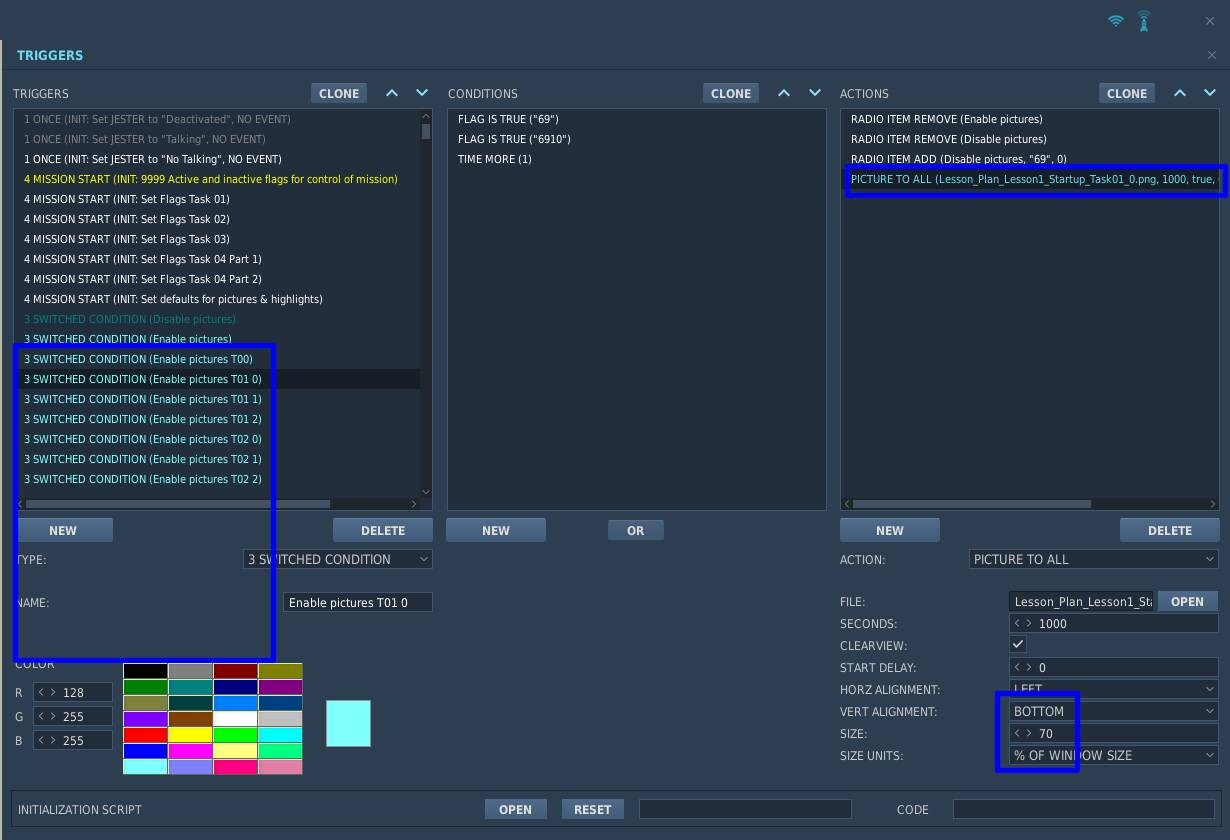The height and width of the screenshot is (840, 1230).
Task: Clone the selected trigger
Action: (x=339, y=93)
